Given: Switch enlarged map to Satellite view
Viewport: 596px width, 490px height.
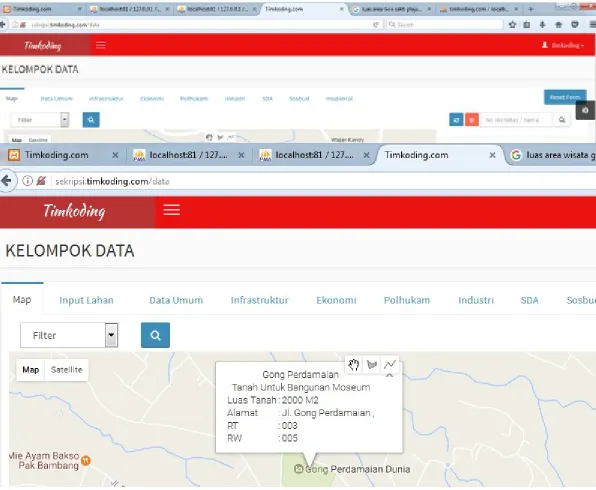Looking at the screenshot, I should (67, 369).
